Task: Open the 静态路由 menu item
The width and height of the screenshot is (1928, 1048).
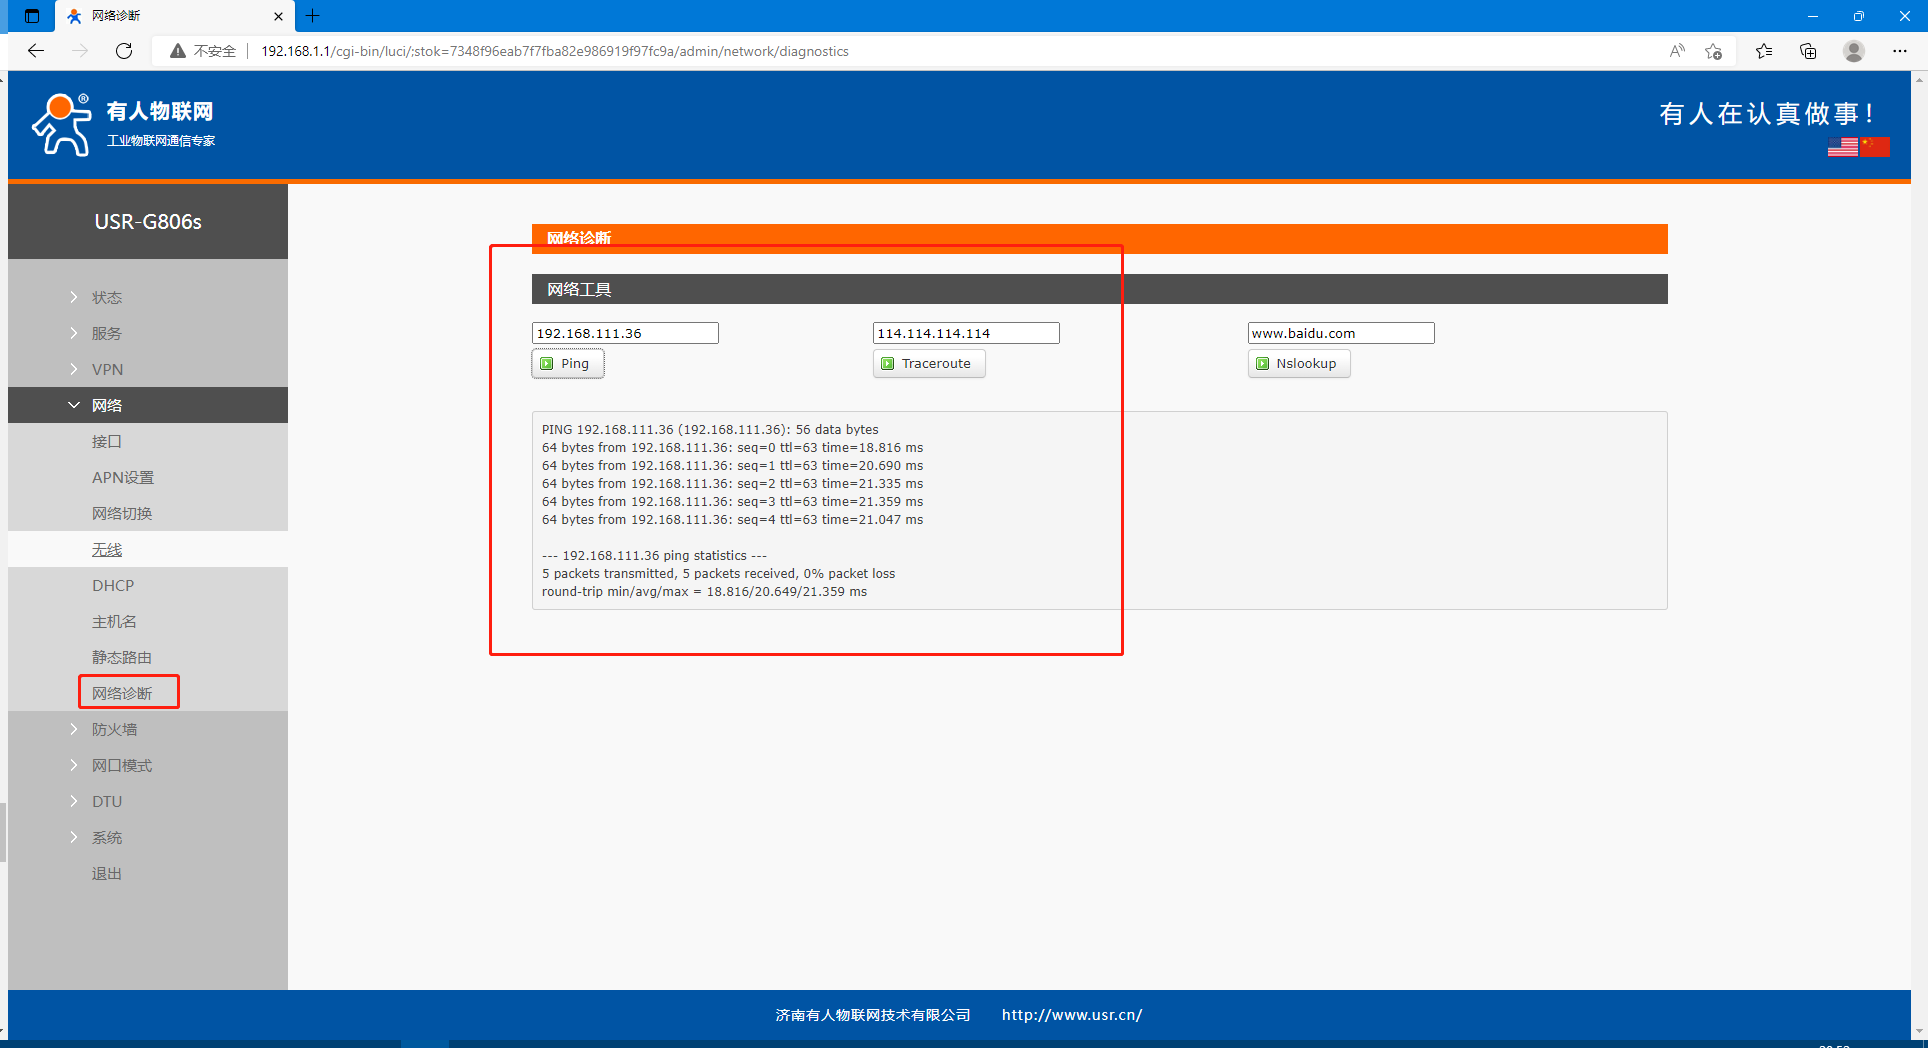Action: 122,657
